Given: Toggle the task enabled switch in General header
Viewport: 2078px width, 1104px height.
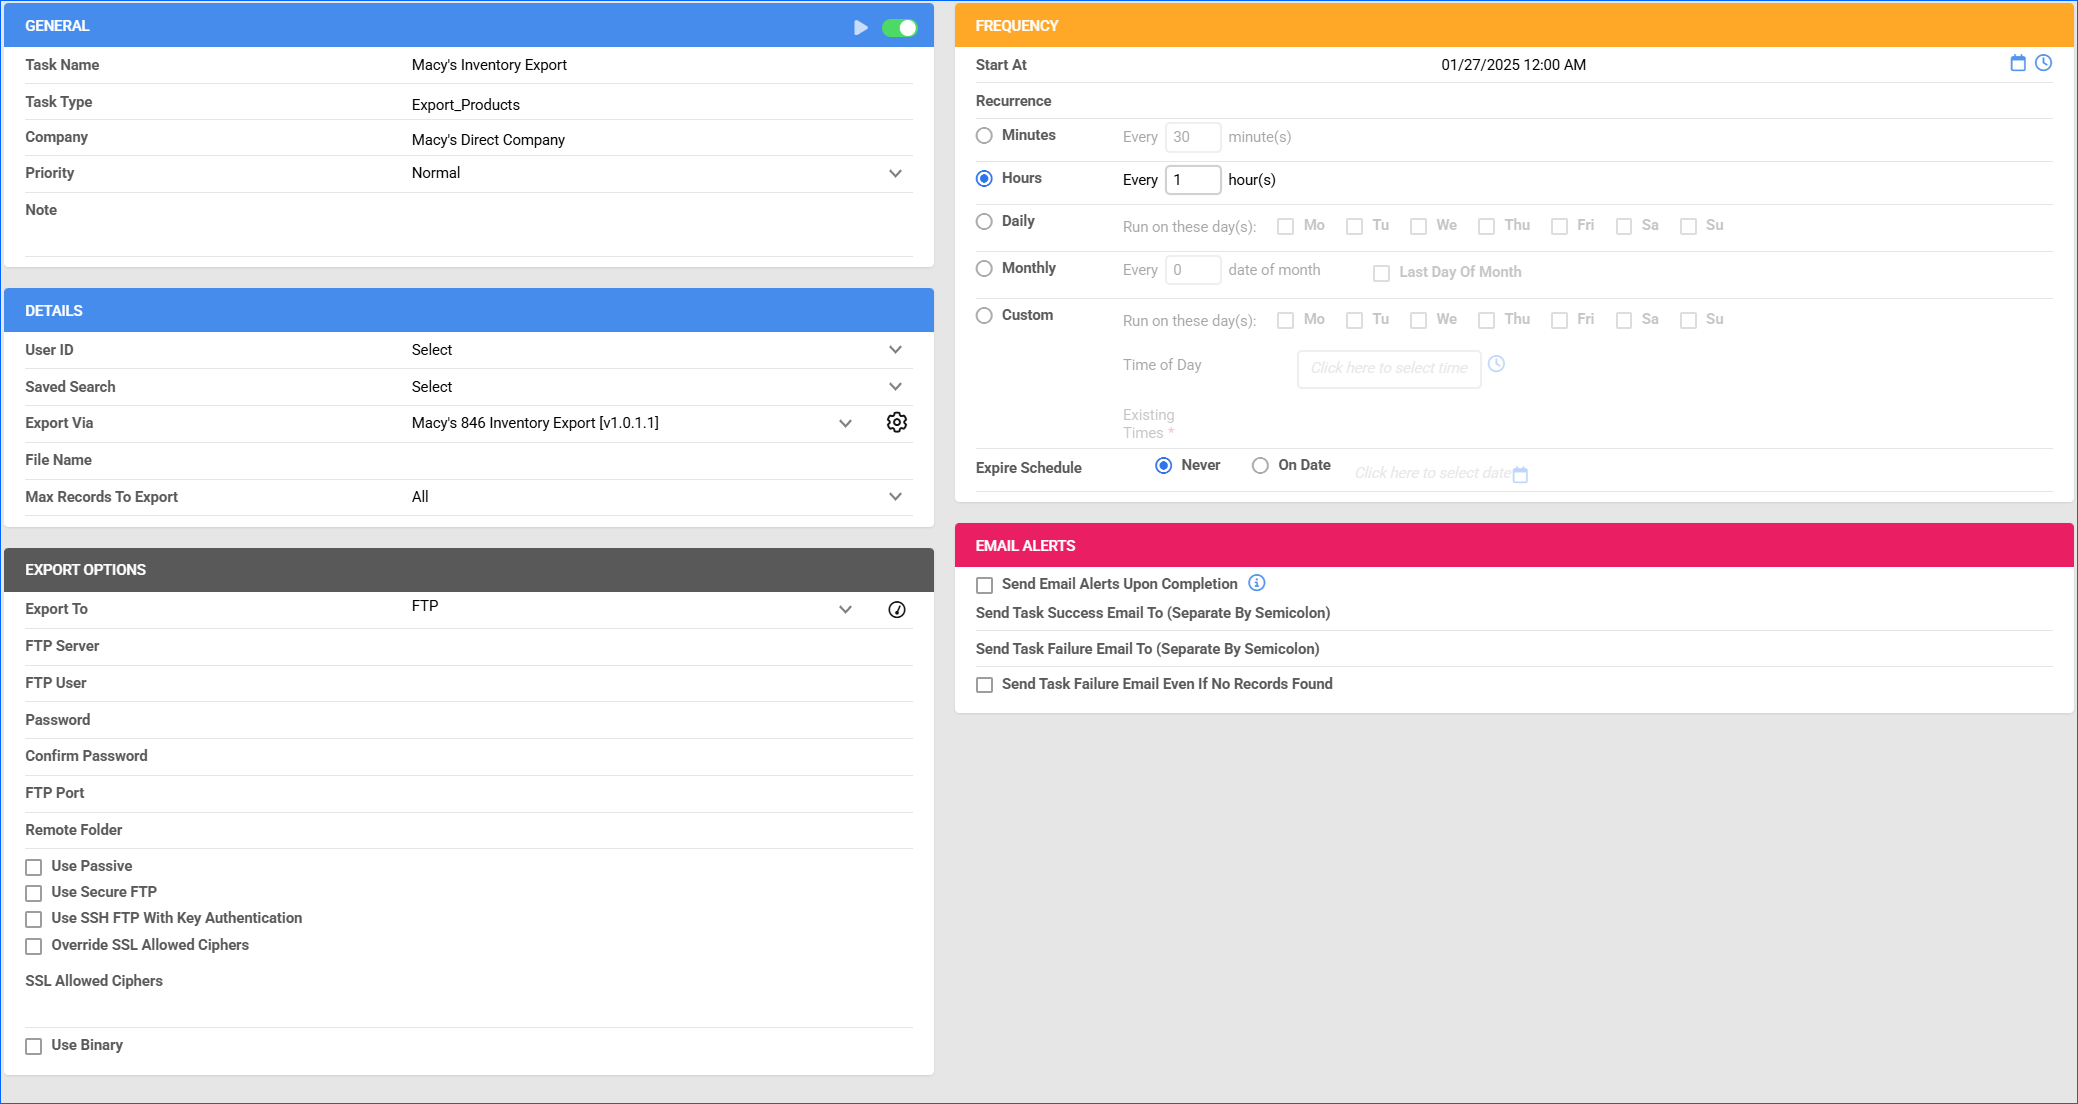Looking at the screenshot, I should (x=900, y=27).
